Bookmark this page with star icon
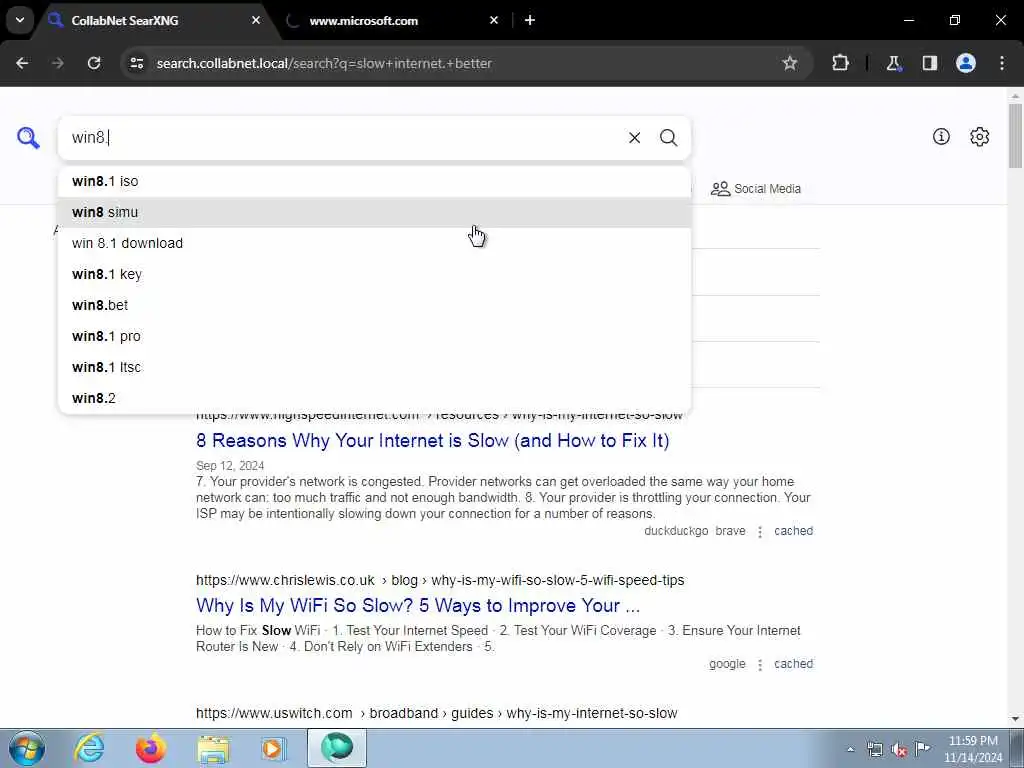The height and width of the screenshot is (768, 1024). coord(790,63)
